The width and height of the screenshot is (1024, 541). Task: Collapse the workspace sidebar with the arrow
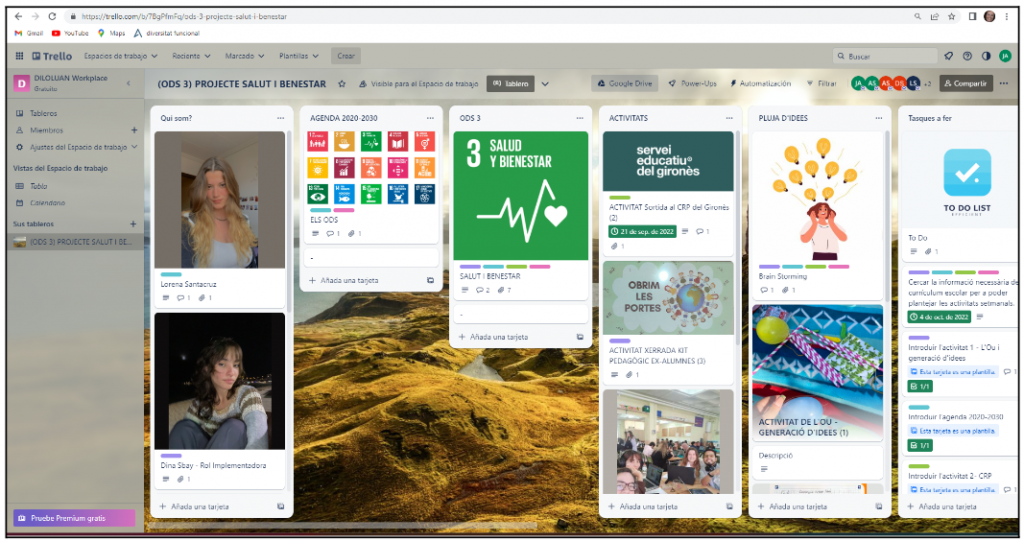pyautogui.click(x=128, y=84)
